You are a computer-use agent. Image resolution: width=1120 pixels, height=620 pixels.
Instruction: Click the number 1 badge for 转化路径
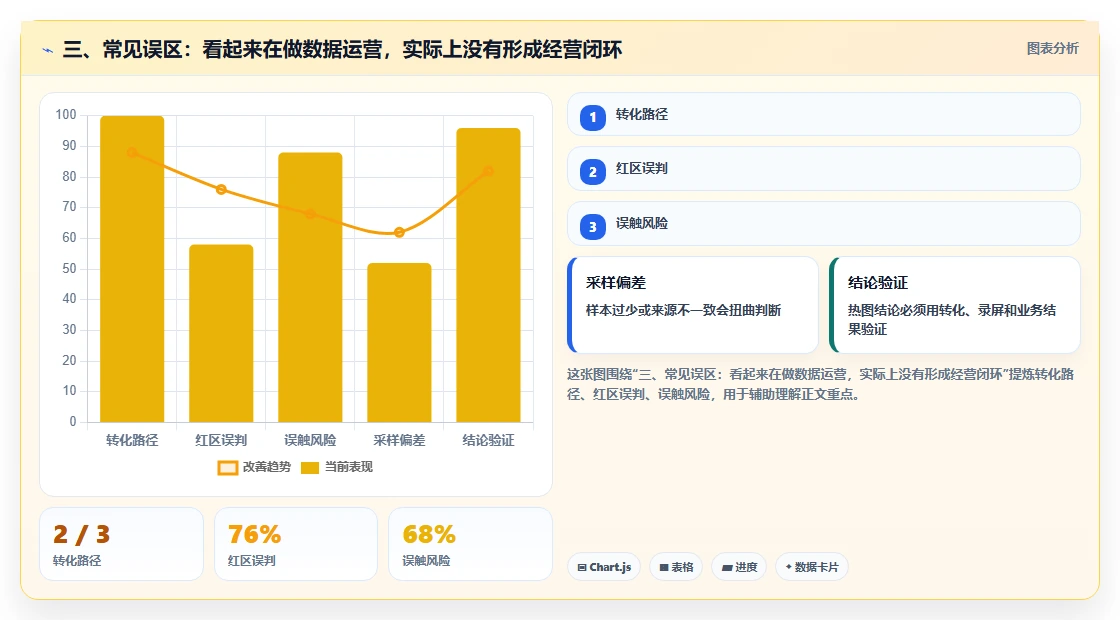[592, 117]
